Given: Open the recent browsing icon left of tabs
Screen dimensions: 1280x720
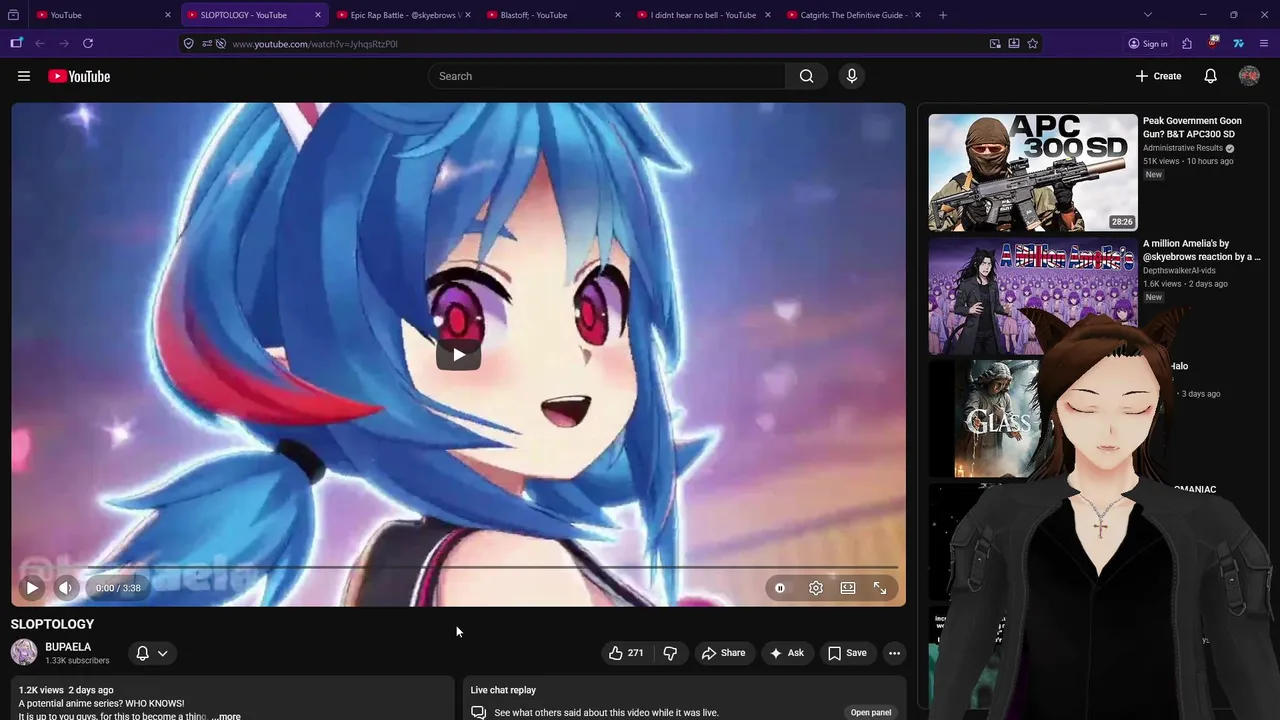Looking at the screenshot, I should (x=14, y=15).
